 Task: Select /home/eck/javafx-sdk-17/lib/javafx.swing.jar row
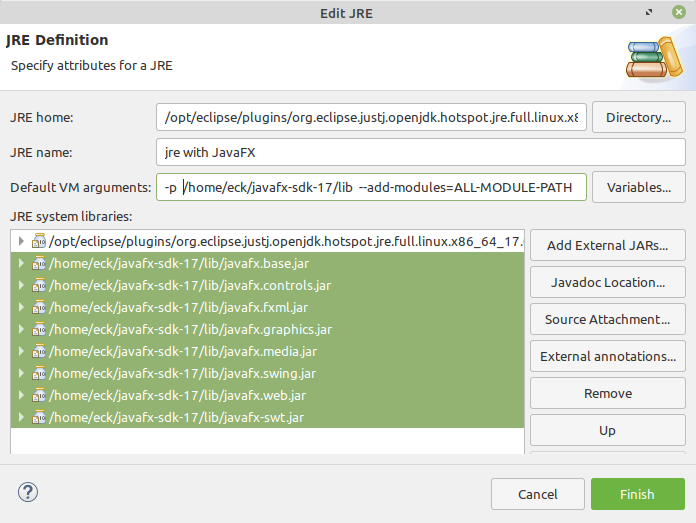pos(267,373)
